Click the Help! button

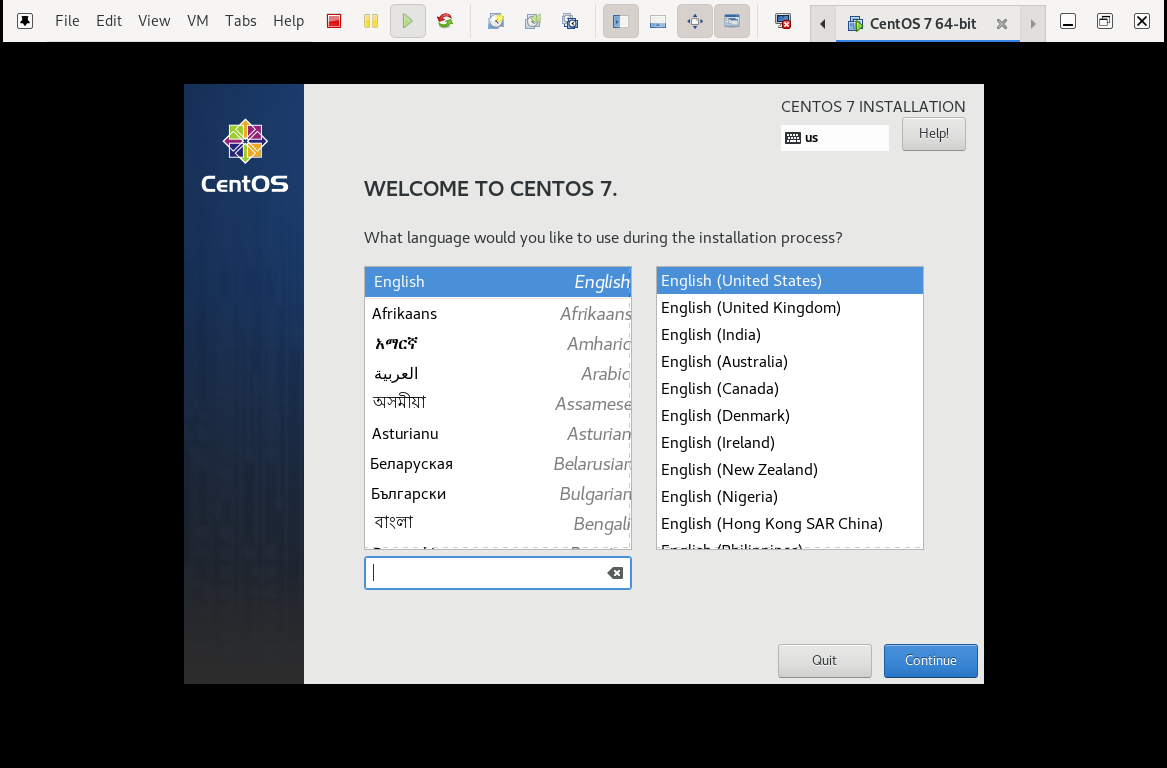tap(933, 134)
